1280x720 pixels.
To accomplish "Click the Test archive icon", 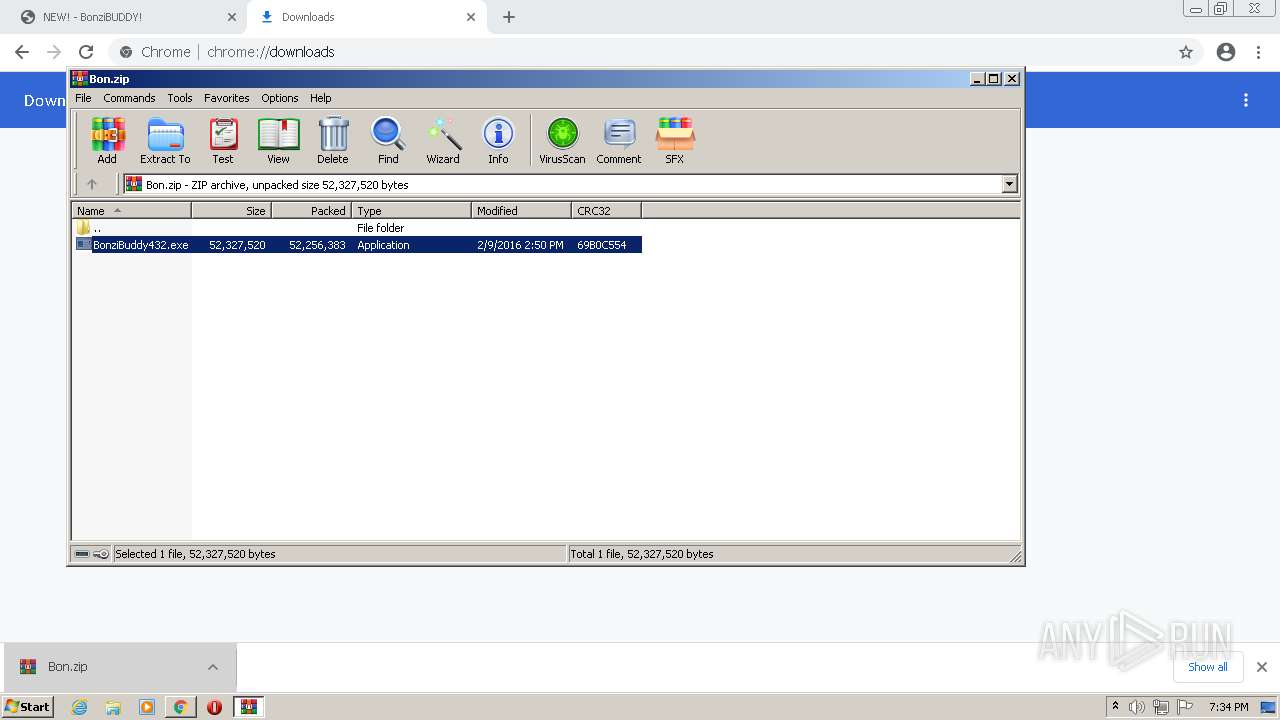I will [223, 140].
